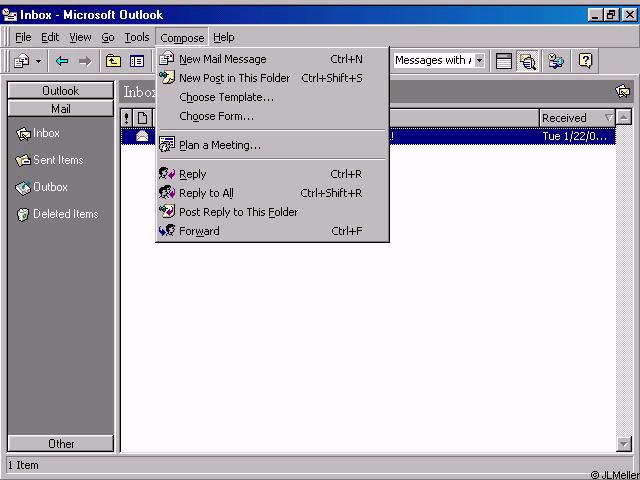Select Plan a Meeting… menu entry
Image resolution: width=640 pixels, height=480 pixels.
pos(272,145)
